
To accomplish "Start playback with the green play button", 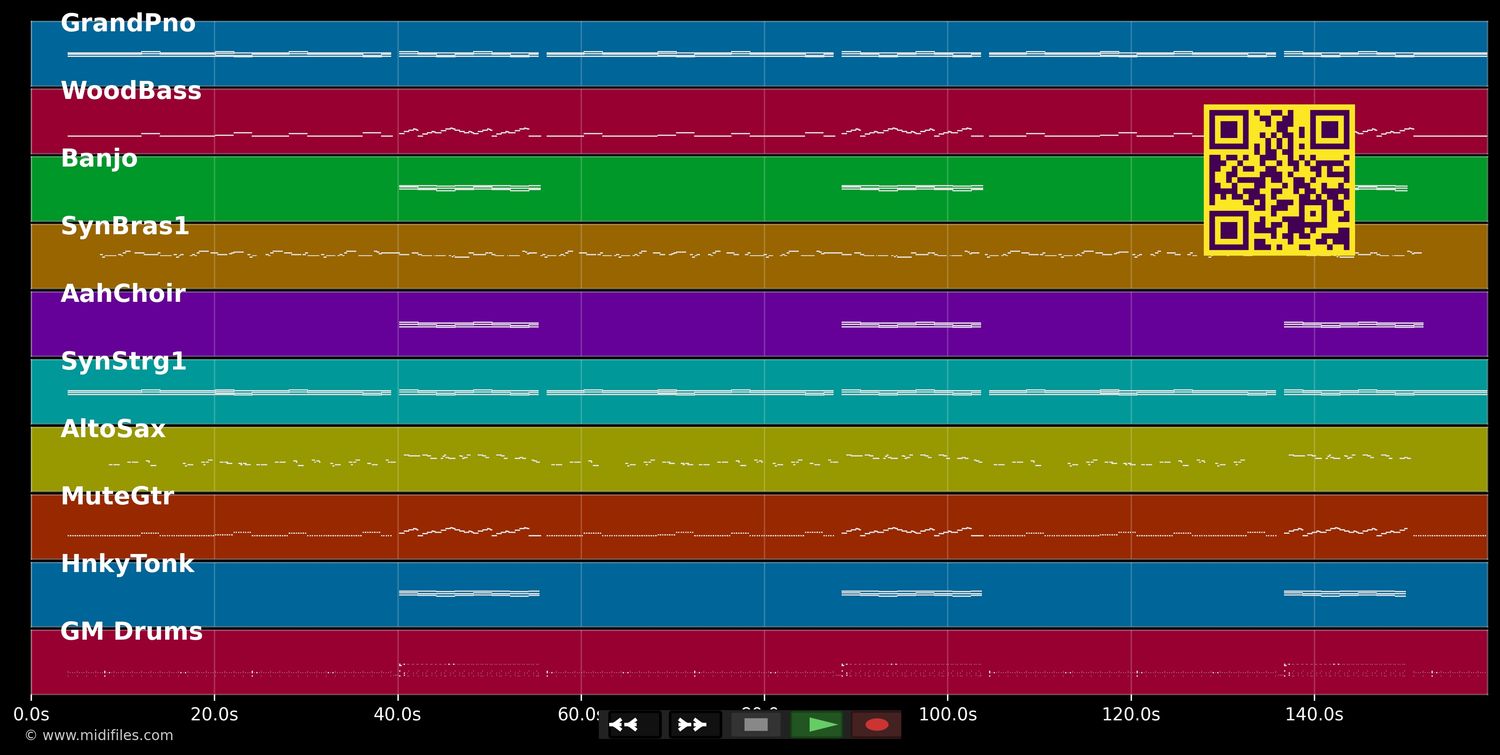I will pos(817,725).
